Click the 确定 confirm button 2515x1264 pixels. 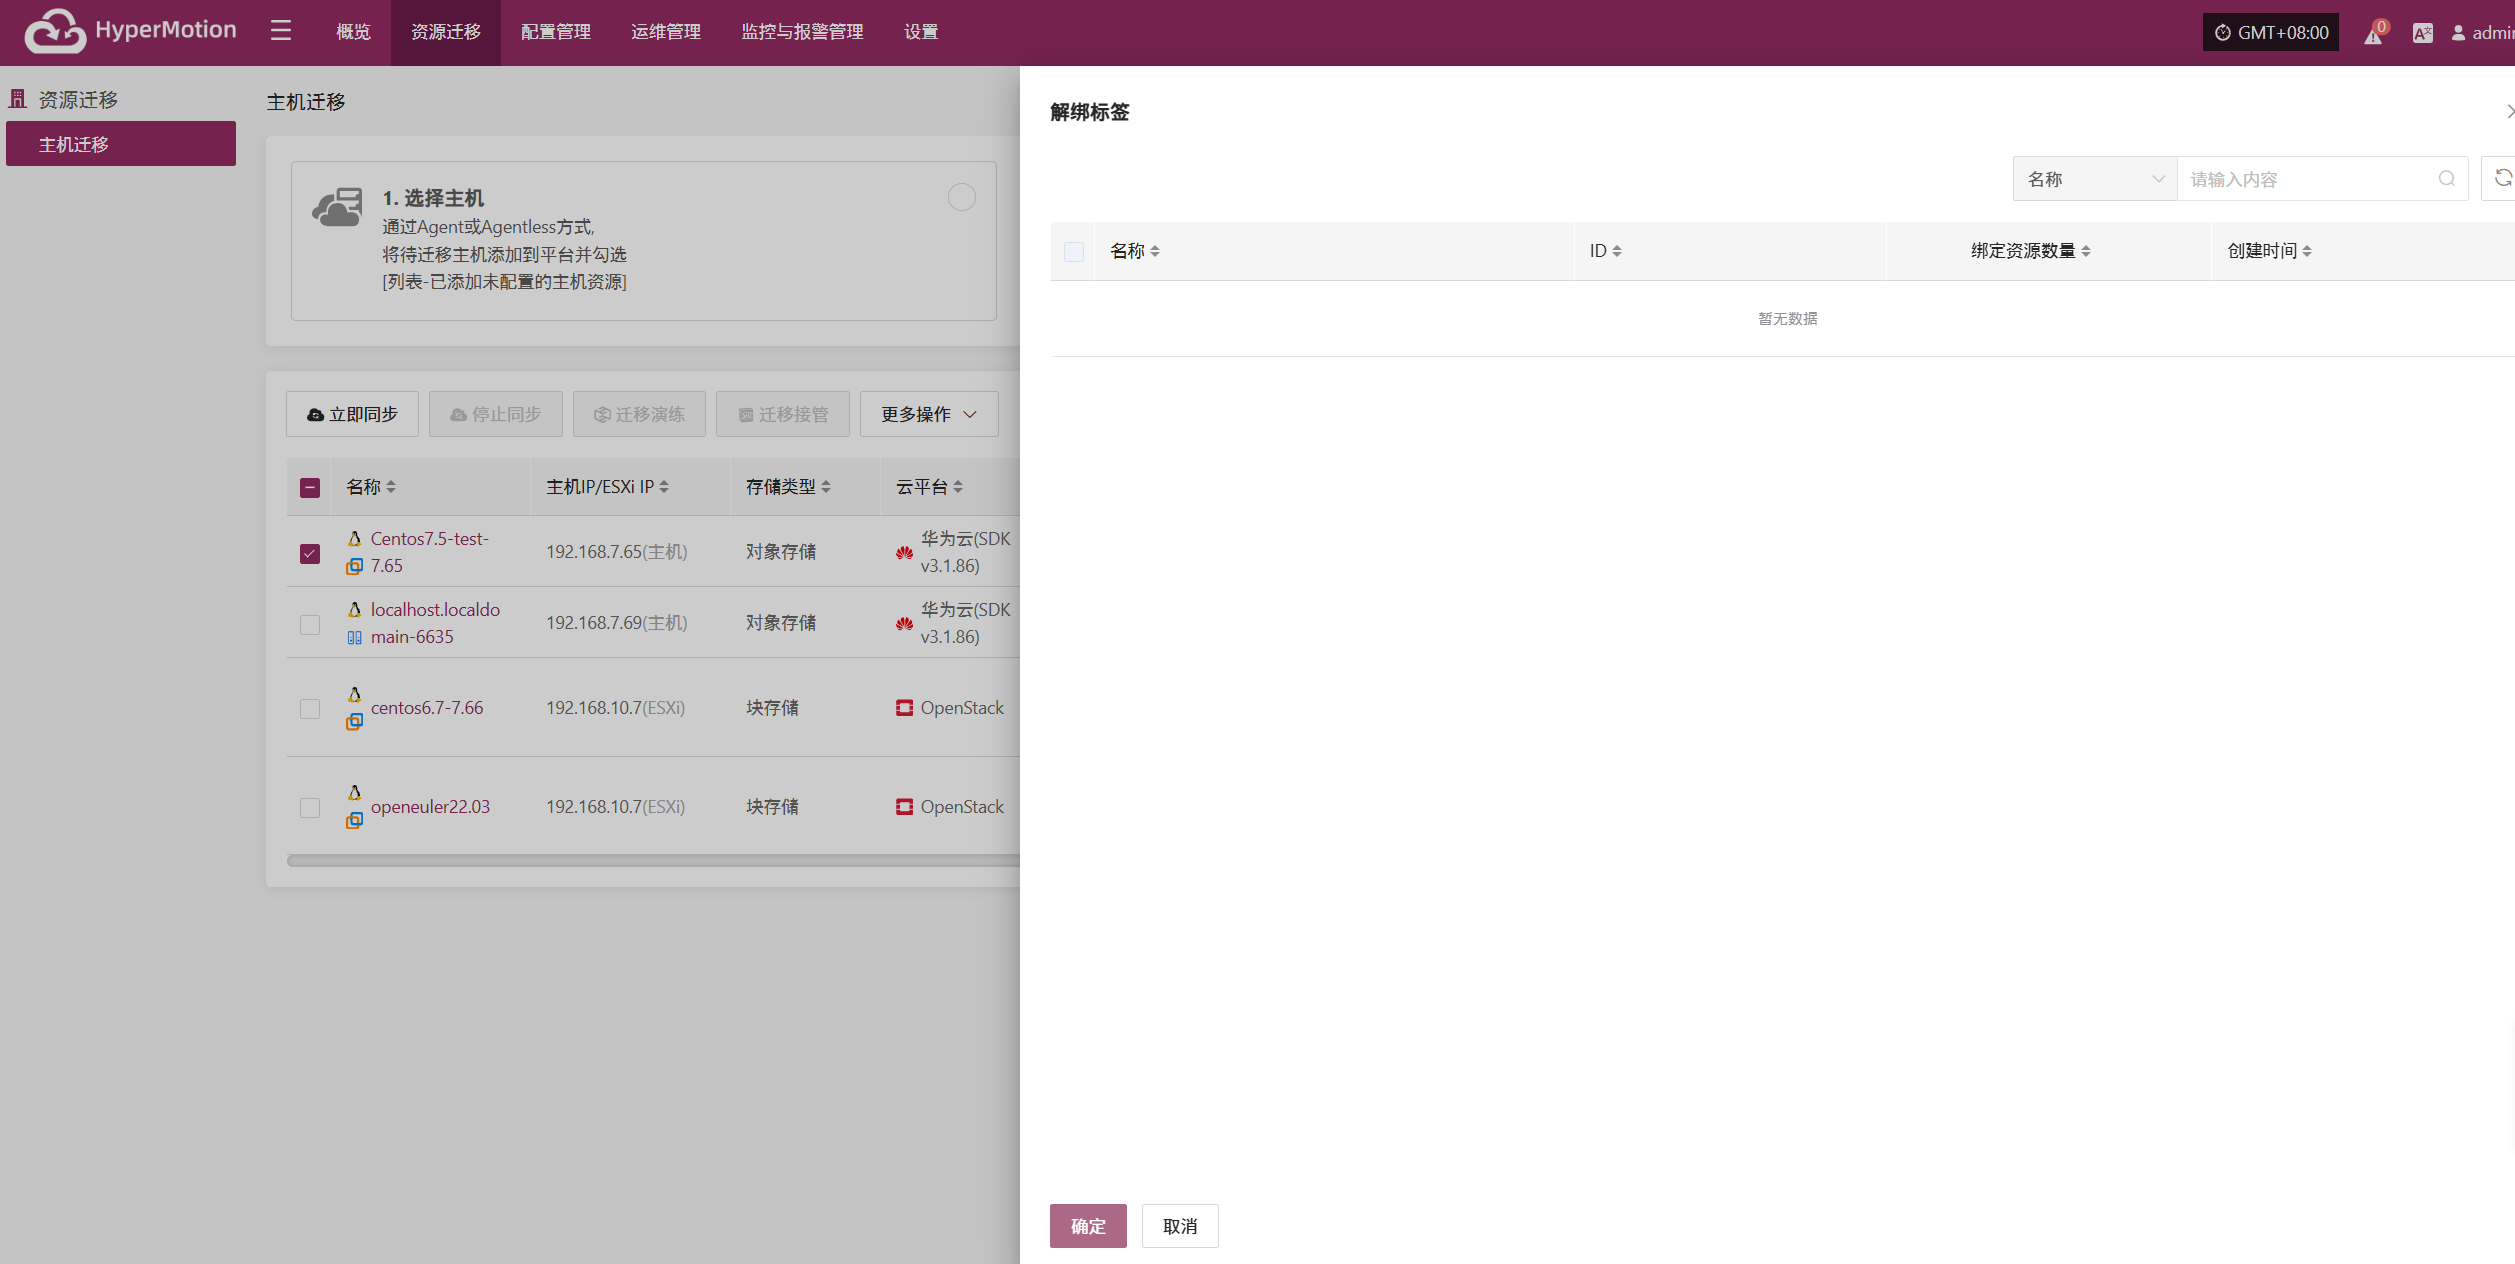click(x=1088, y=1226)
